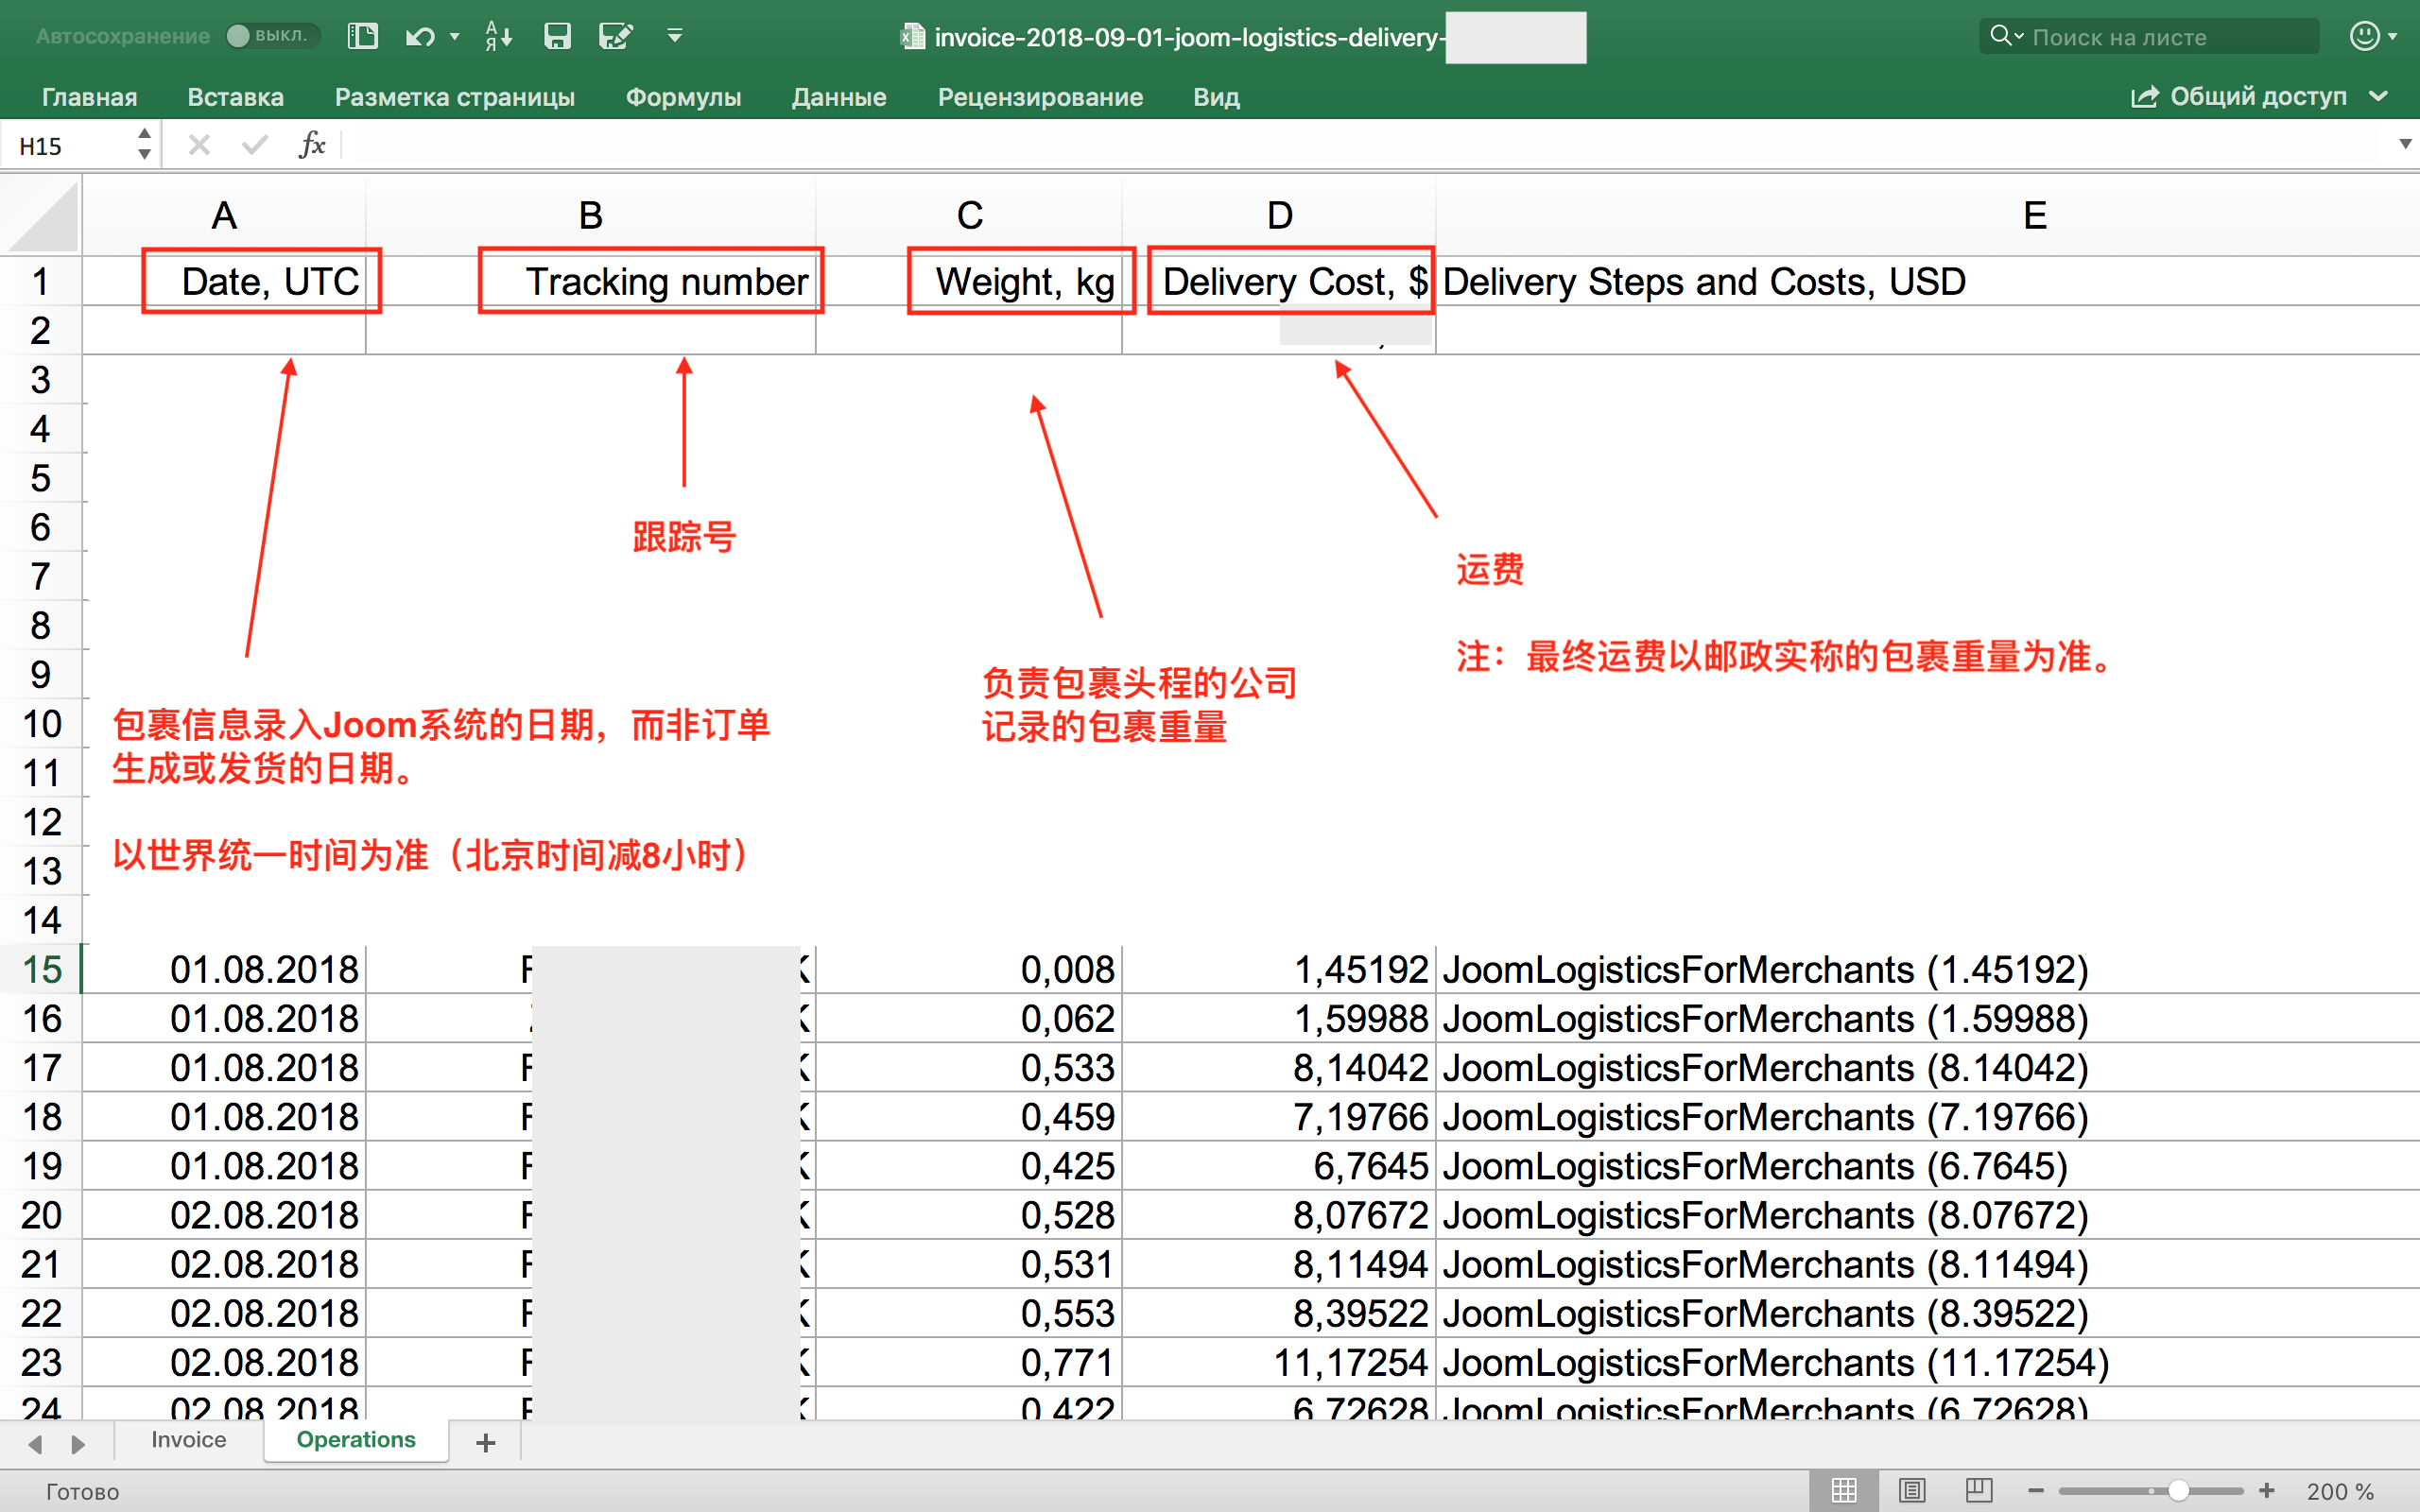The width and height of the screenshot is (2420, 1512).
Task: Click the Save floppy disk icon
Action: point(557,37)
